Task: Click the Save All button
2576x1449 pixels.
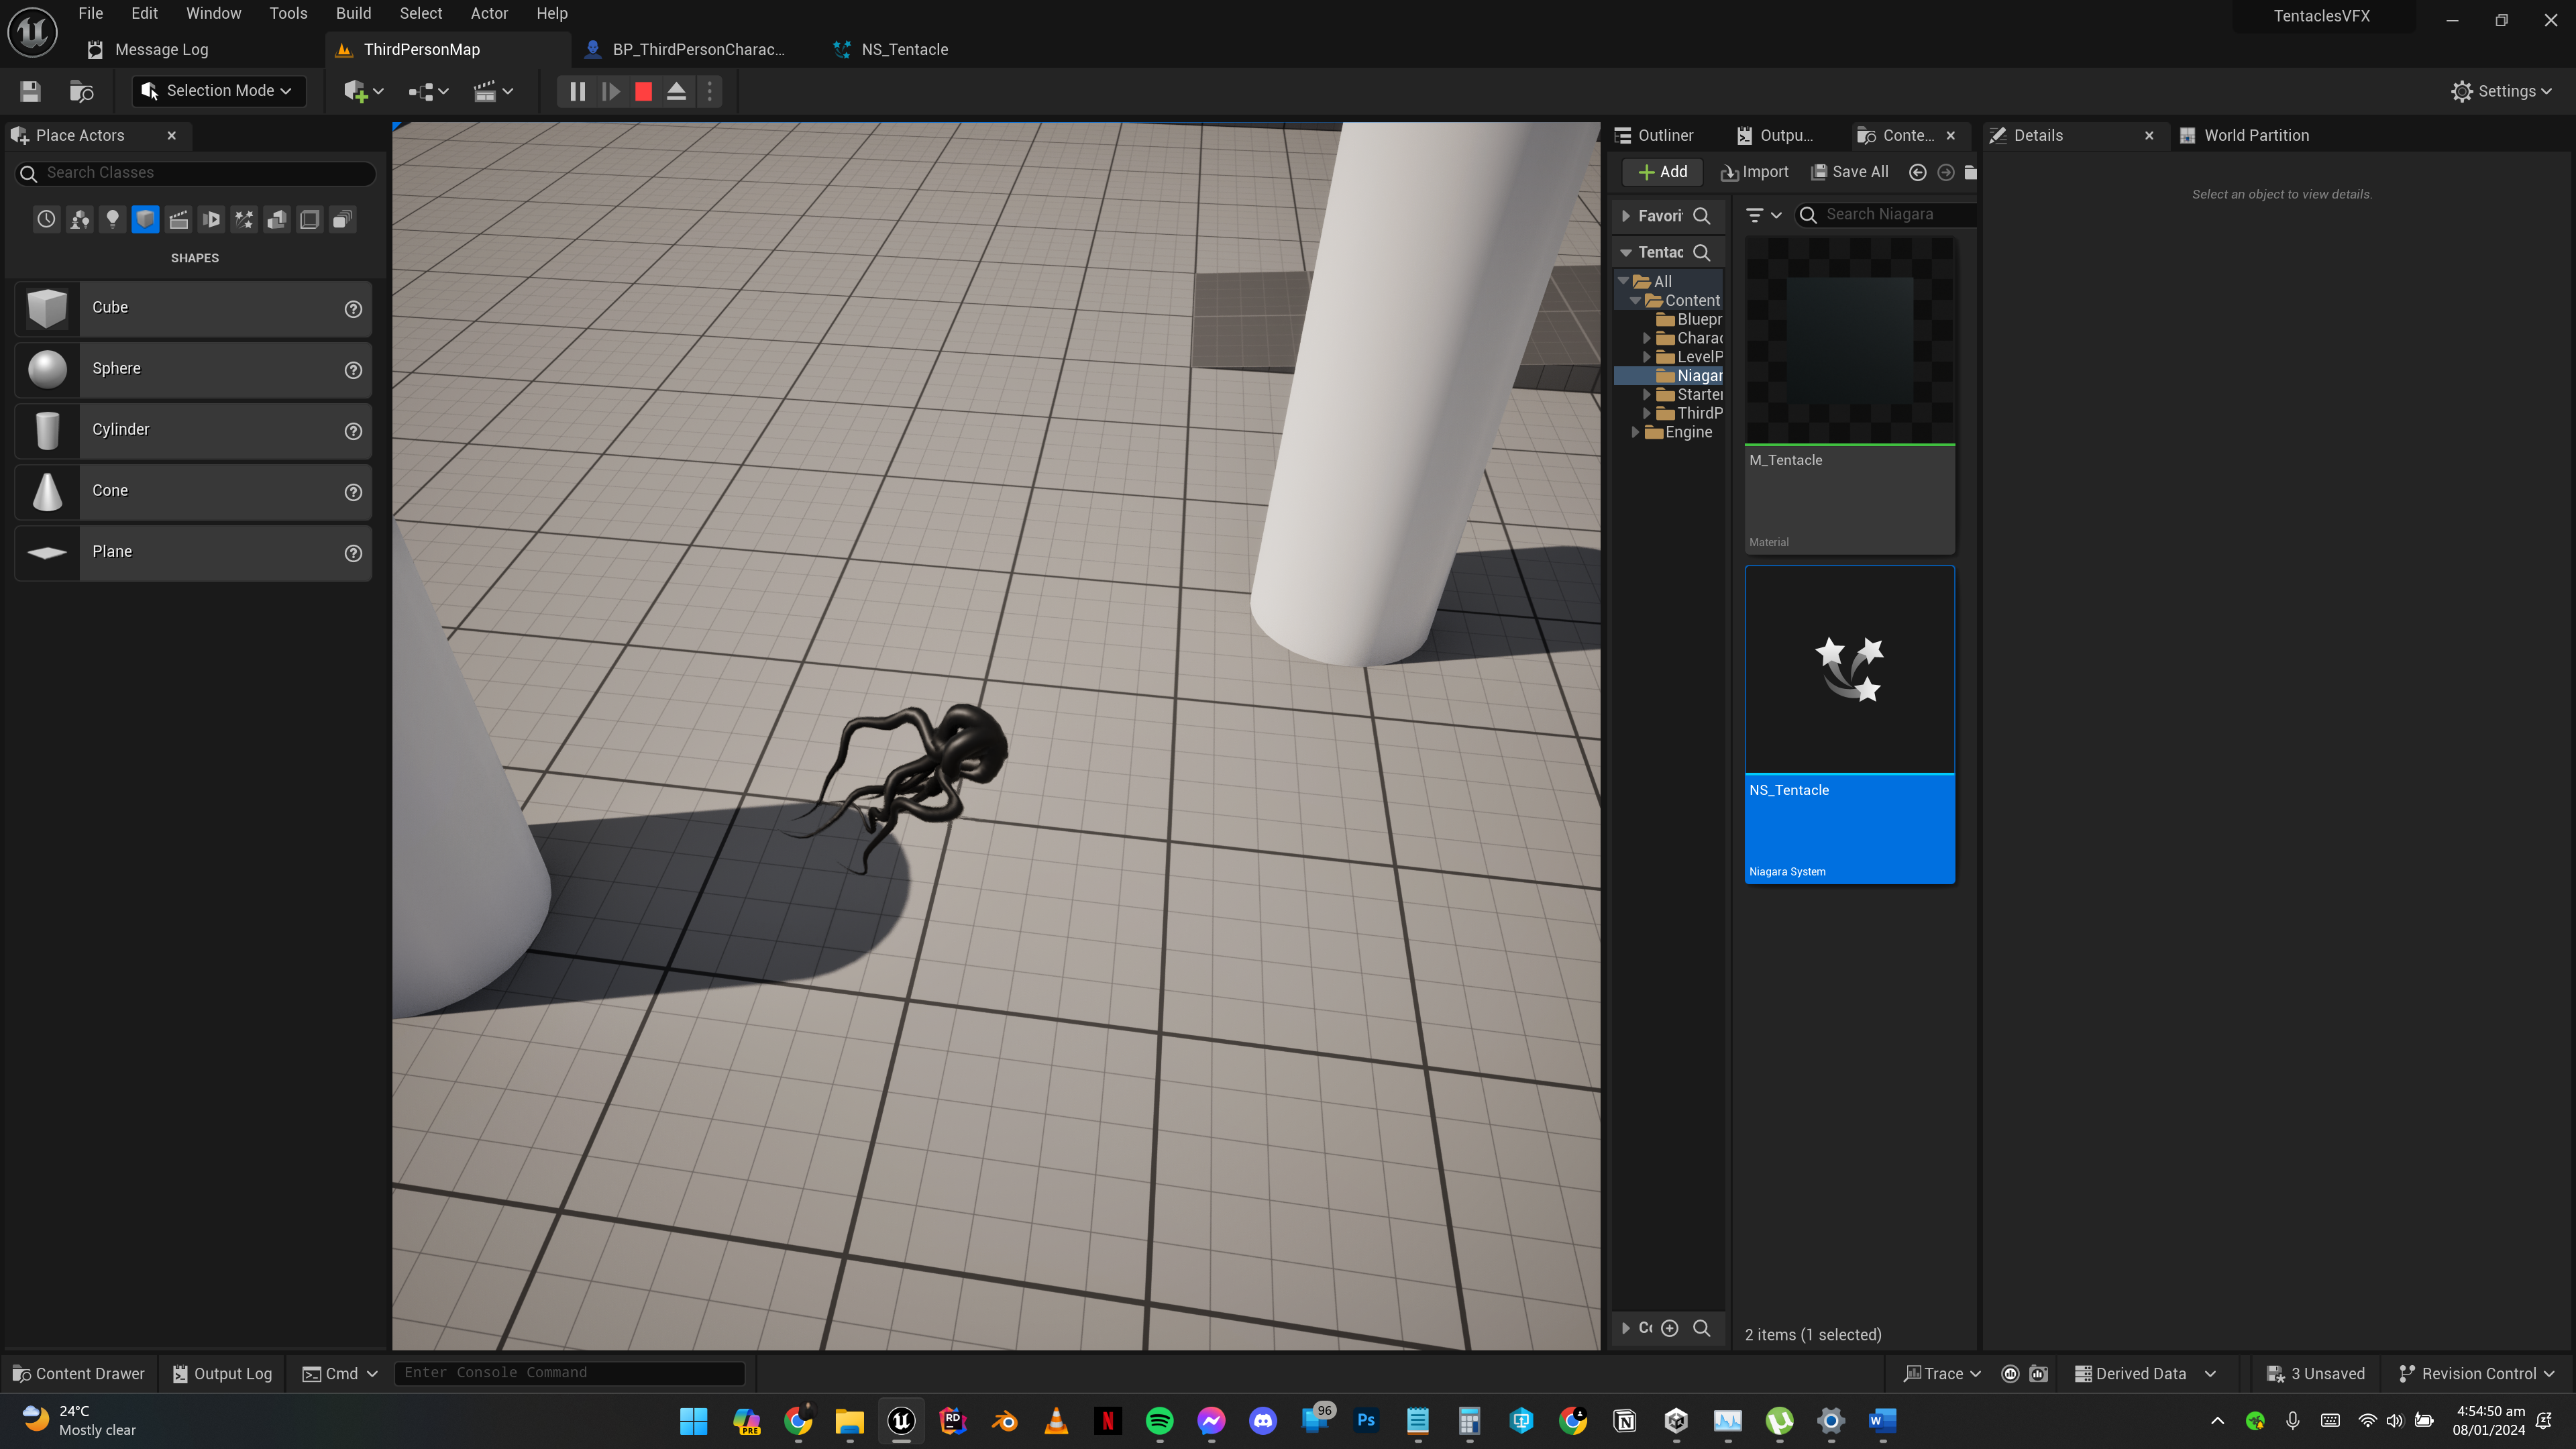Action: pyautogui.click(x=1850, y=172)
